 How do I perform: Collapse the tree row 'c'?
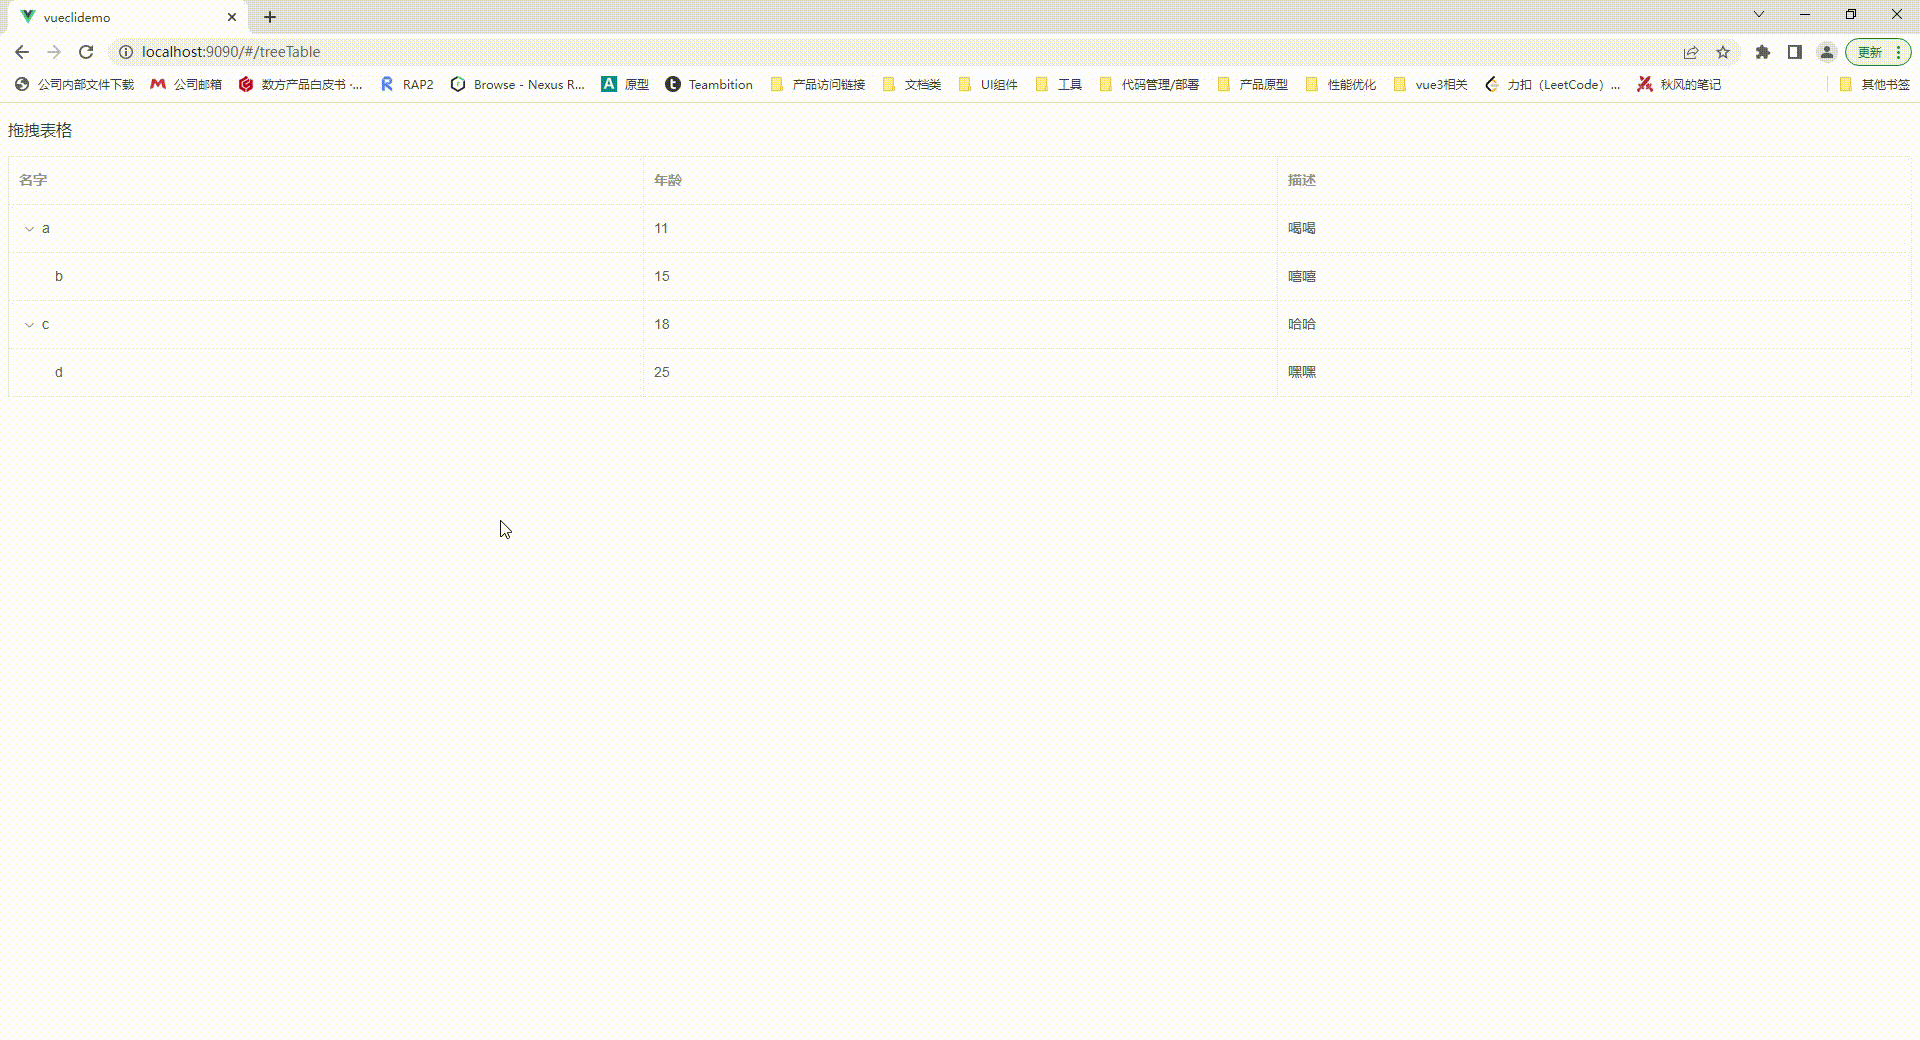(x=28, y=324)
